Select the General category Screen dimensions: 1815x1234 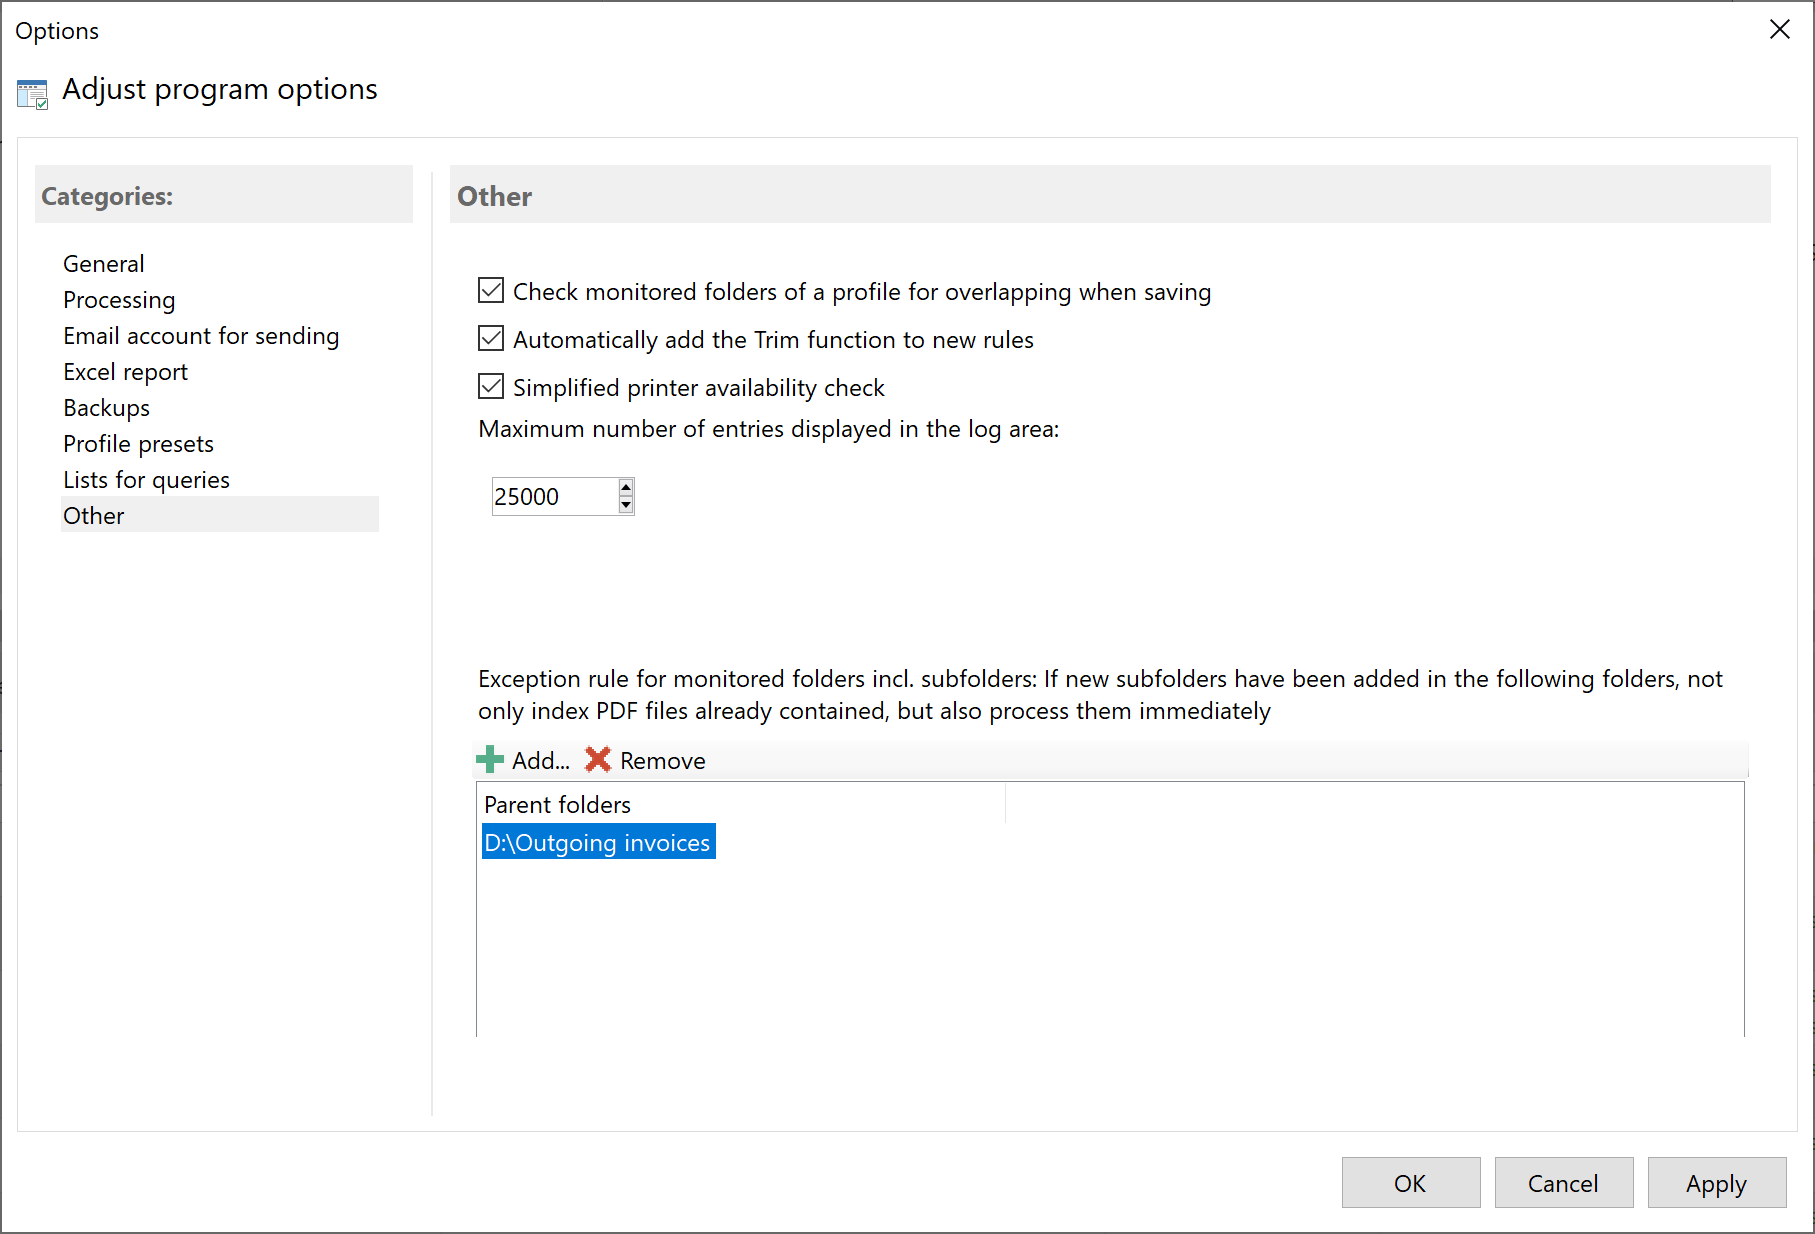pyautogui.click(x=103, y=263)
